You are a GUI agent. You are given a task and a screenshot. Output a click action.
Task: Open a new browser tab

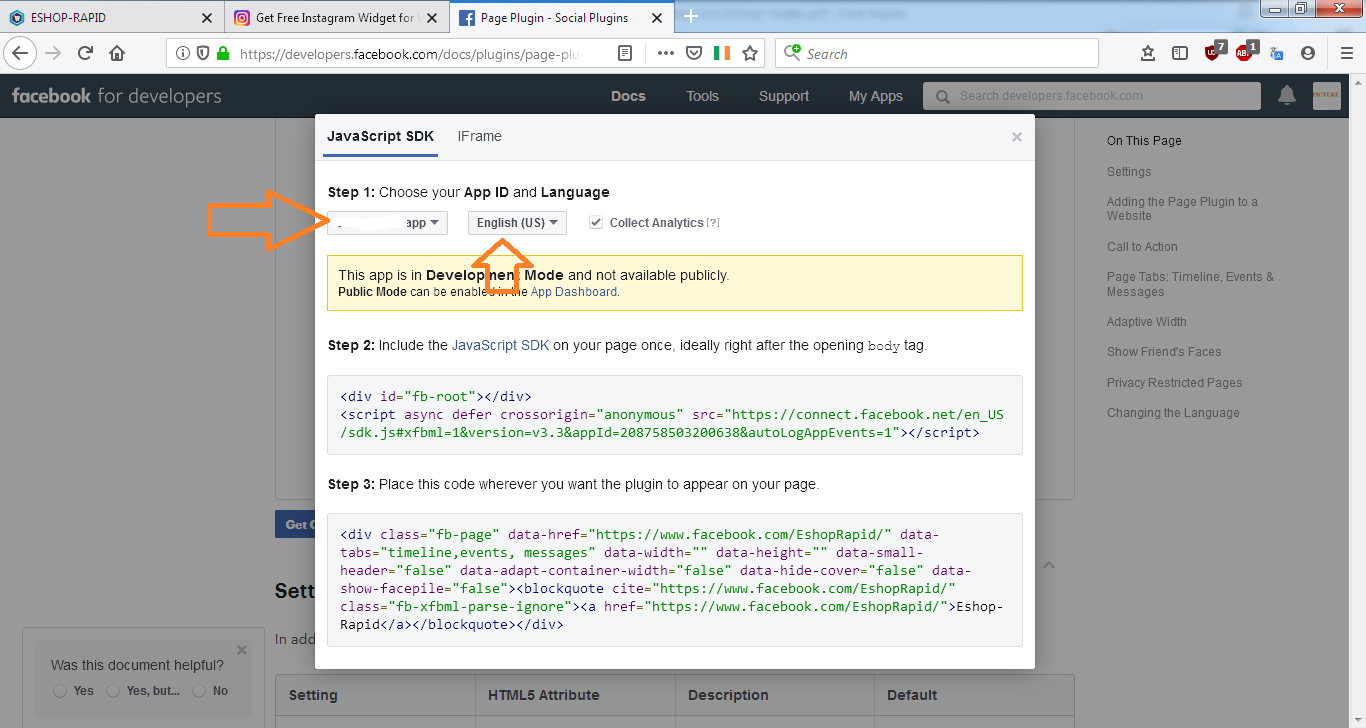[690, 17]
